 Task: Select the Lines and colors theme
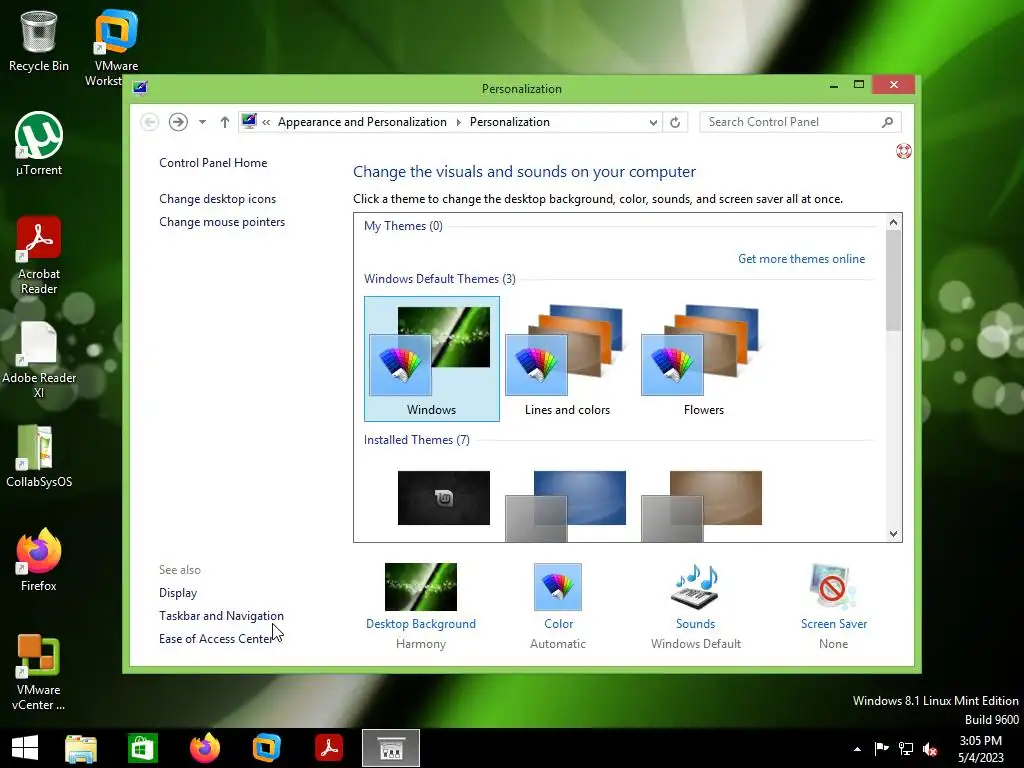point(568,359)
